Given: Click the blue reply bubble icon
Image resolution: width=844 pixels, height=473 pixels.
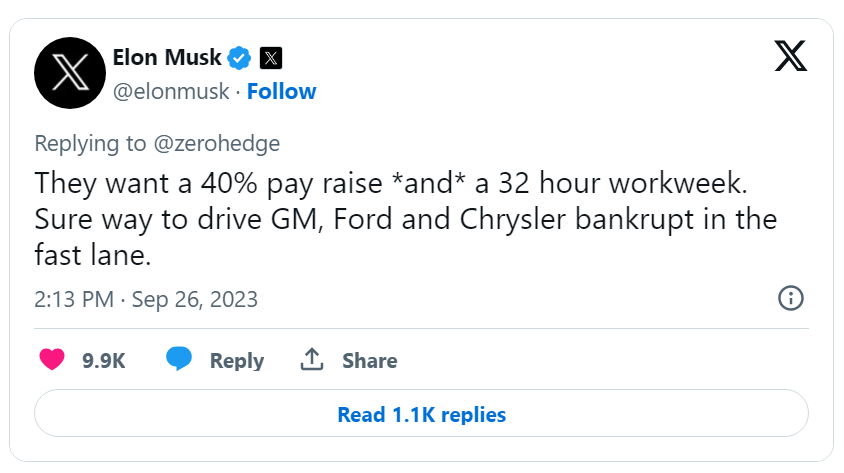Looking at the screenshot, I should point(179,360).
